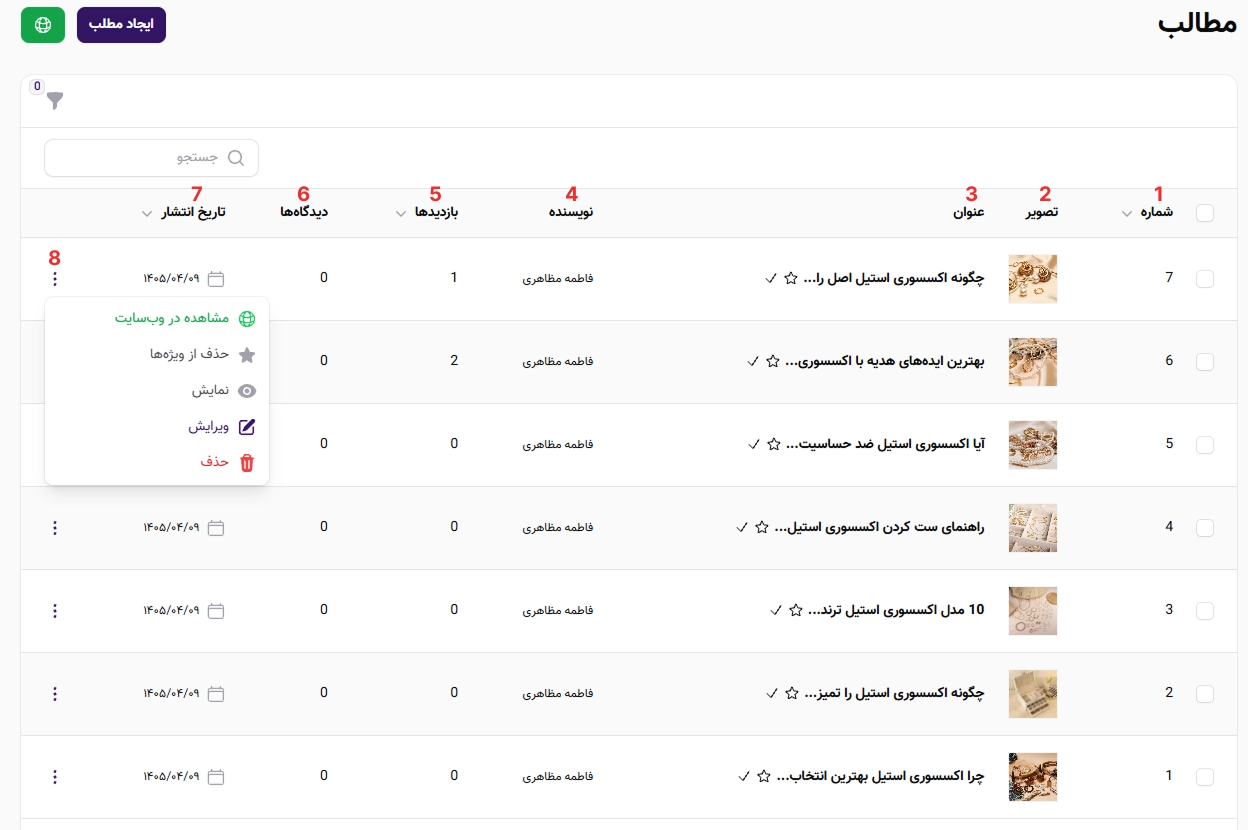Click the green globe icon button

tap(43, 25)
